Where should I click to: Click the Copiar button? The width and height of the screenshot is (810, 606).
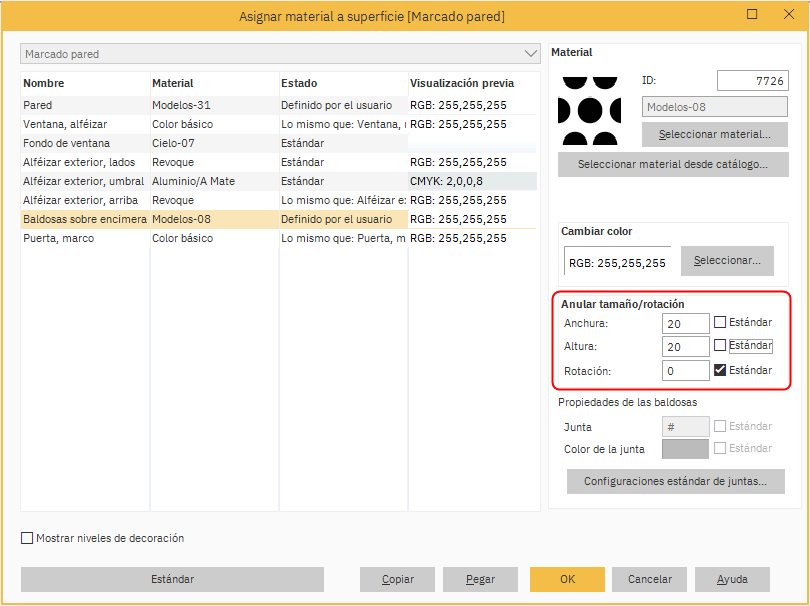[x=397, y=579]
